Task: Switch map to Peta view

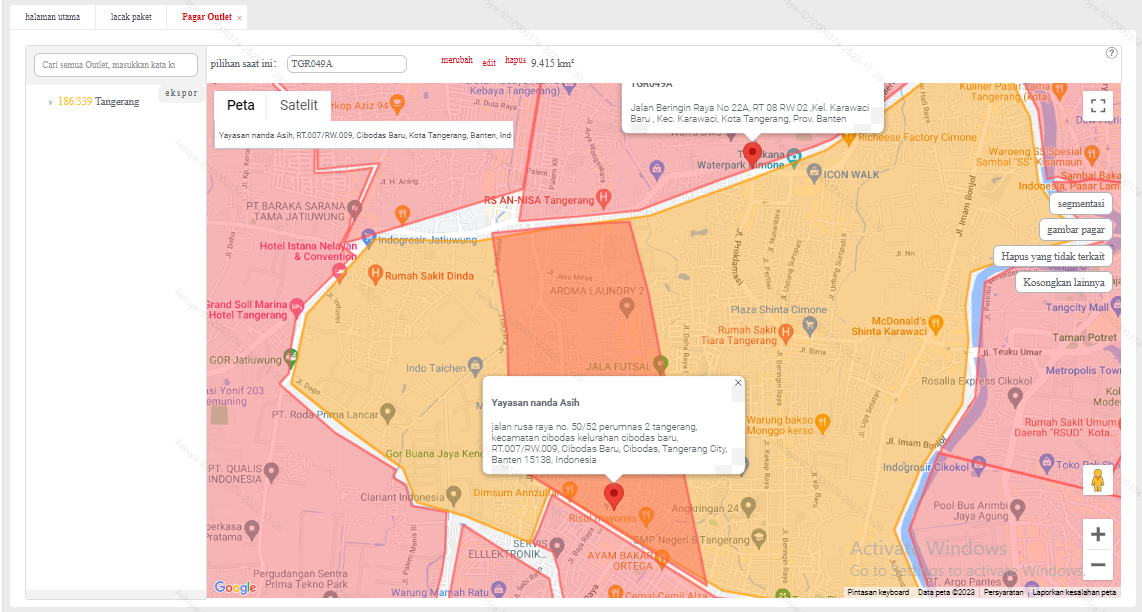Action: 240,106
